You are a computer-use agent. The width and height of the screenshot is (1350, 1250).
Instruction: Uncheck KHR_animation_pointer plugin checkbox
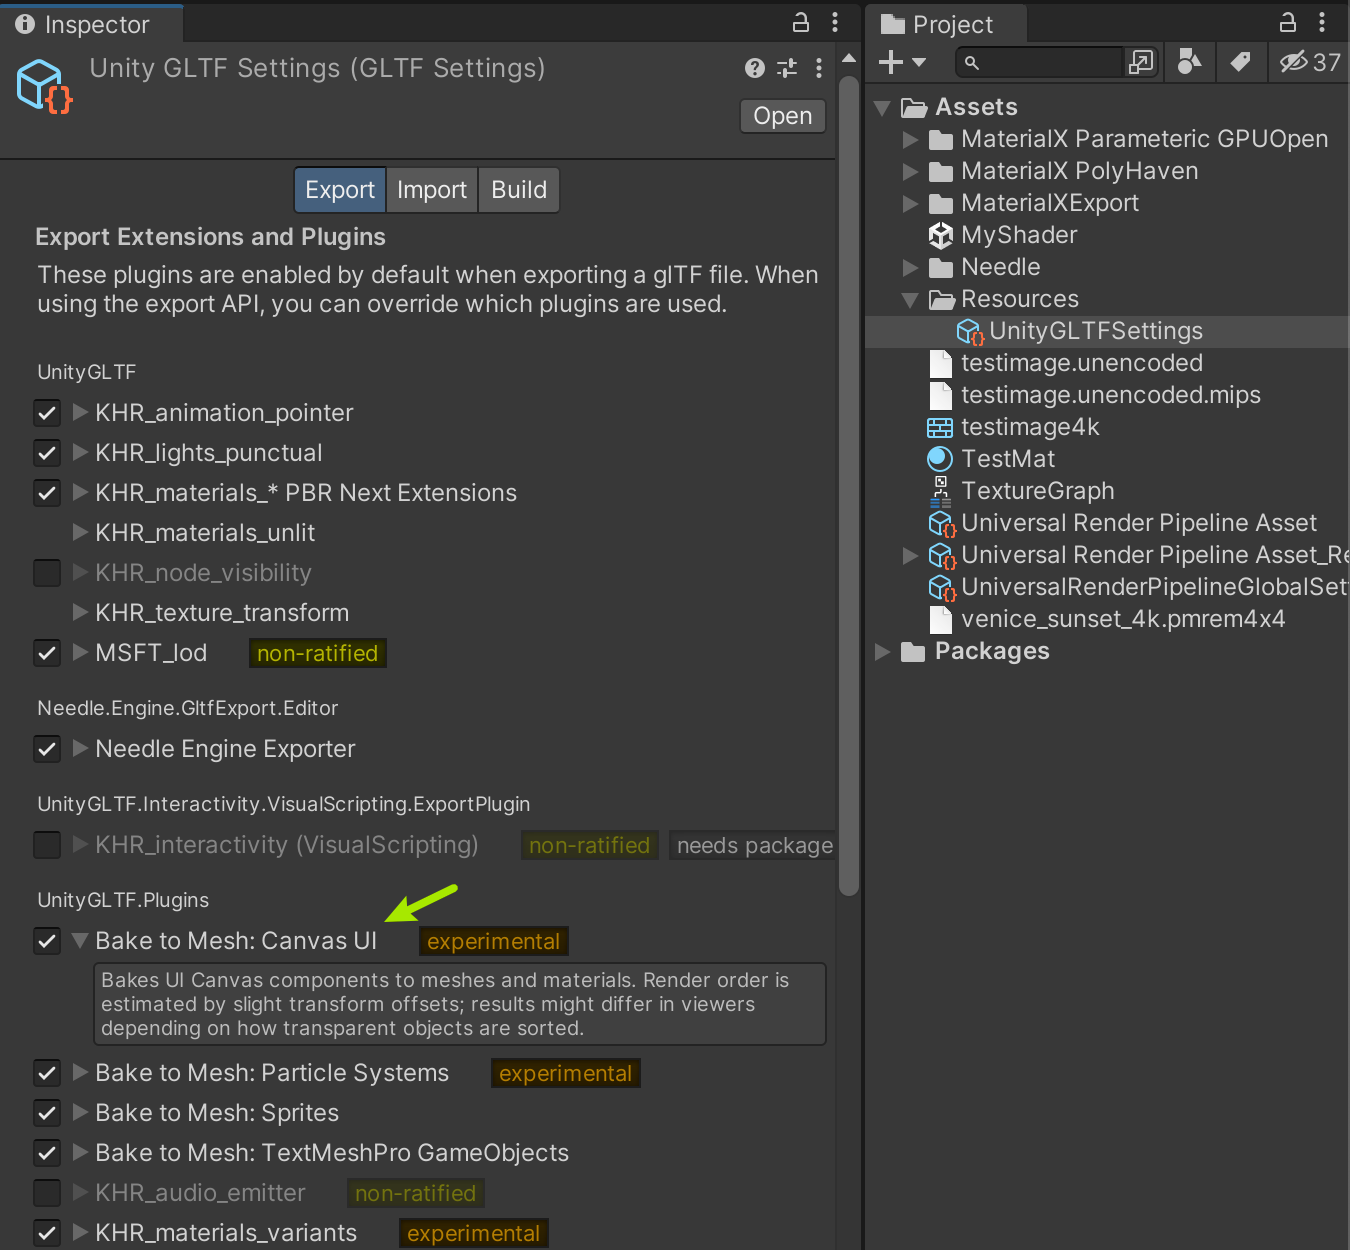[x=47, y=413]
